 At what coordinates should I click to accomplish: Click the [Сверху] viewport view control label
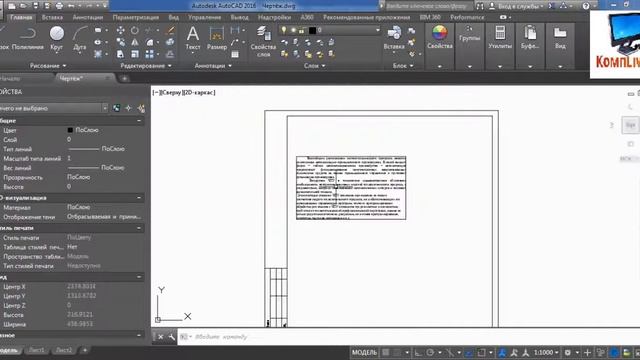[x=170, y=93]
